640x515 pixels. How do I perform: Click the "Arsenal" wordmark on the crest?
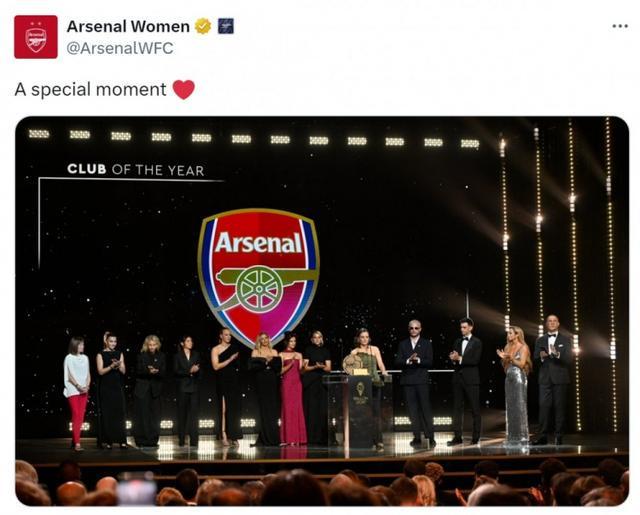(x=258, y=243)
